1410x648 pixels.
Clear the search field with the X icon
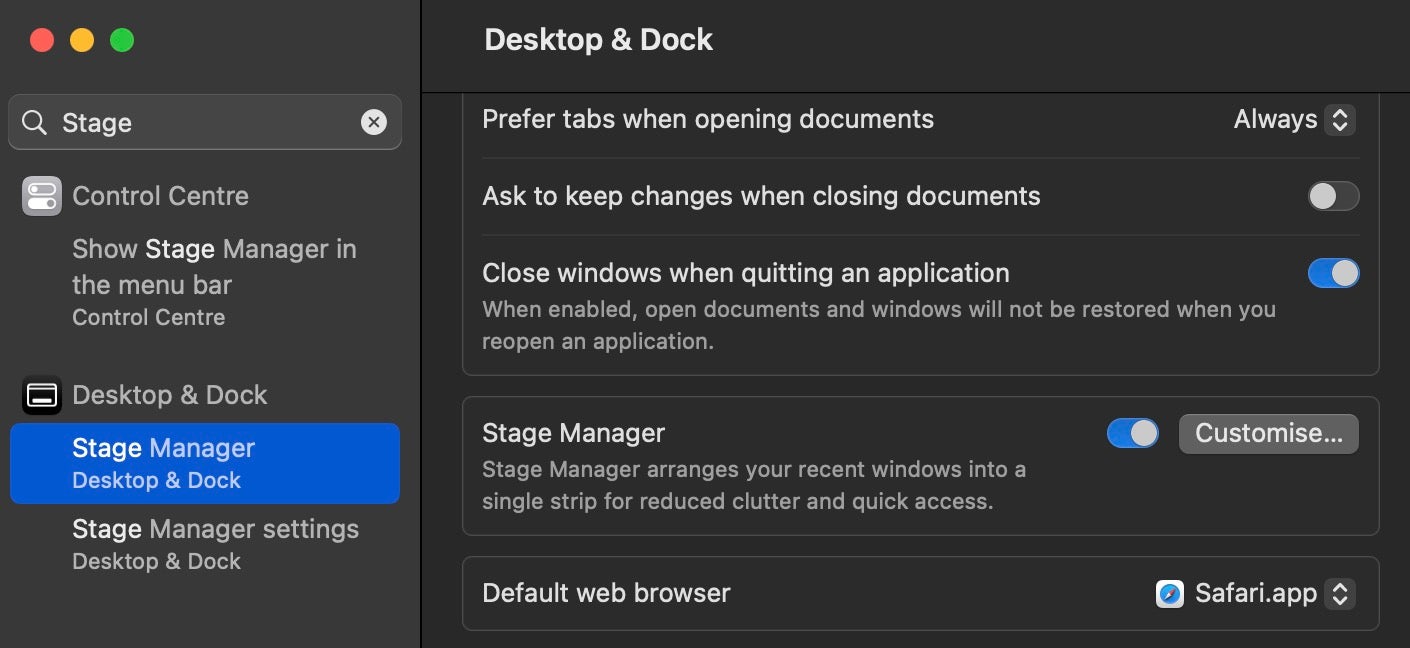pyautogui.click(x=373, y=122)
